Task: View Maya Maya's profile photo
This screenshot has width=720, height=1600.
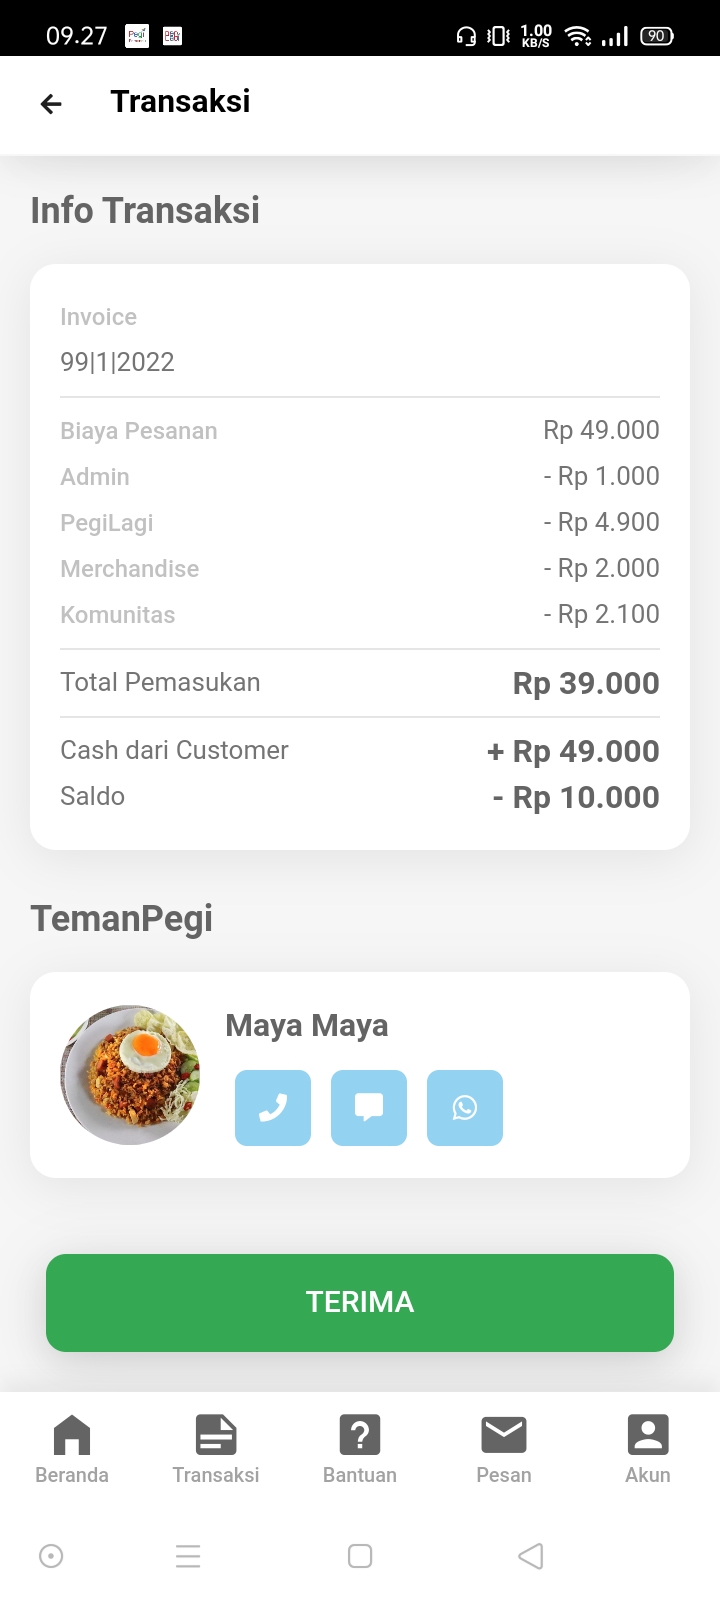Action: click(130, 1075)
